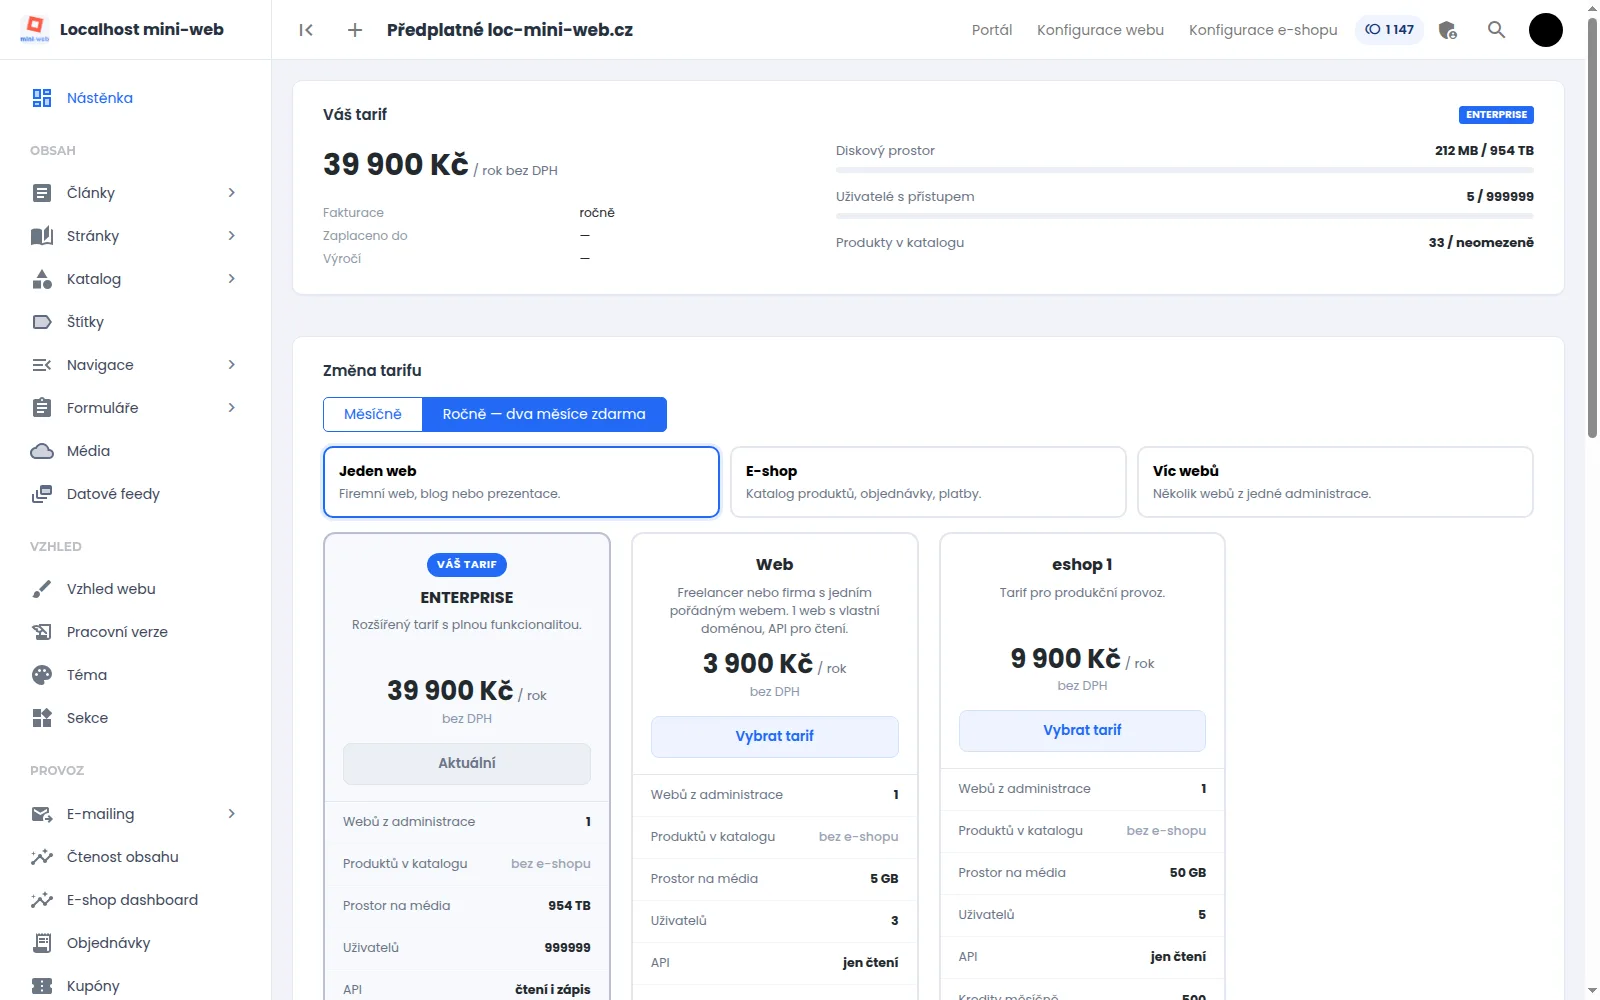Open search with the magnifier icon
The width and height of the screenshot is (1600, 1000).
click(x=1496, y=30)
